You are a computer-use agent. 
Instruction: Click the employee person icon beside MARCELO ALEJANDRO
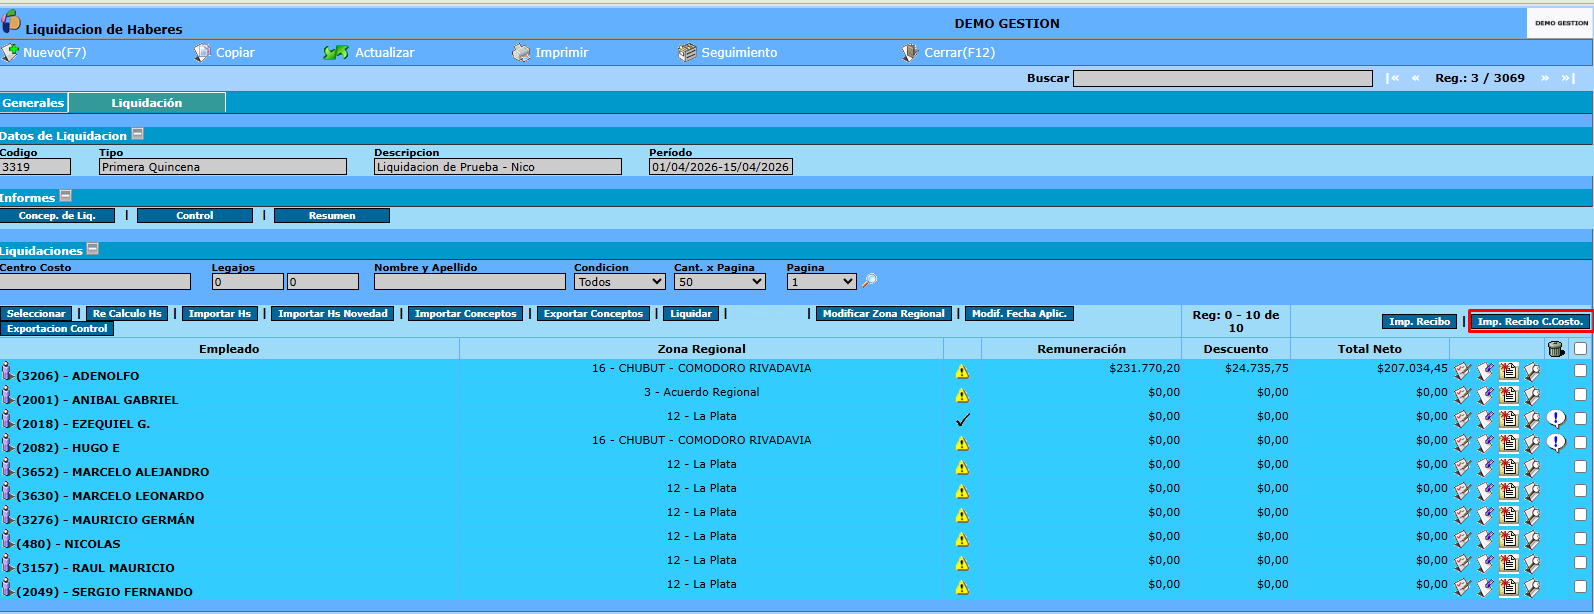point(7,467)
